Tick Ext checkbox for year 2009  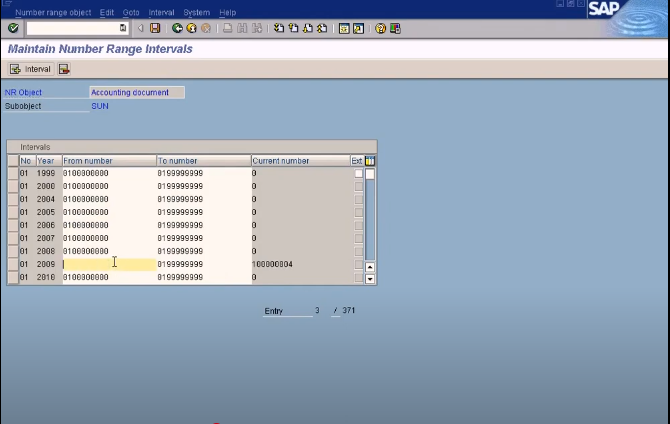[359, 264]
